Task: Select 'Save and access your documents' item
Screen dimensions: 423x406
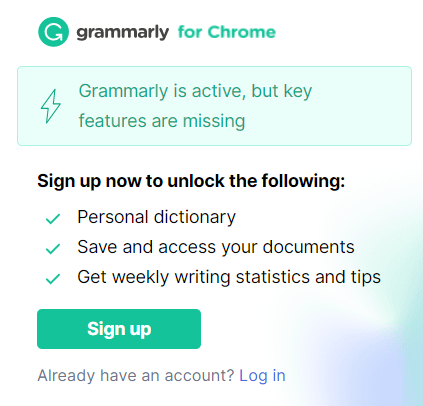Action: [216, 247]
